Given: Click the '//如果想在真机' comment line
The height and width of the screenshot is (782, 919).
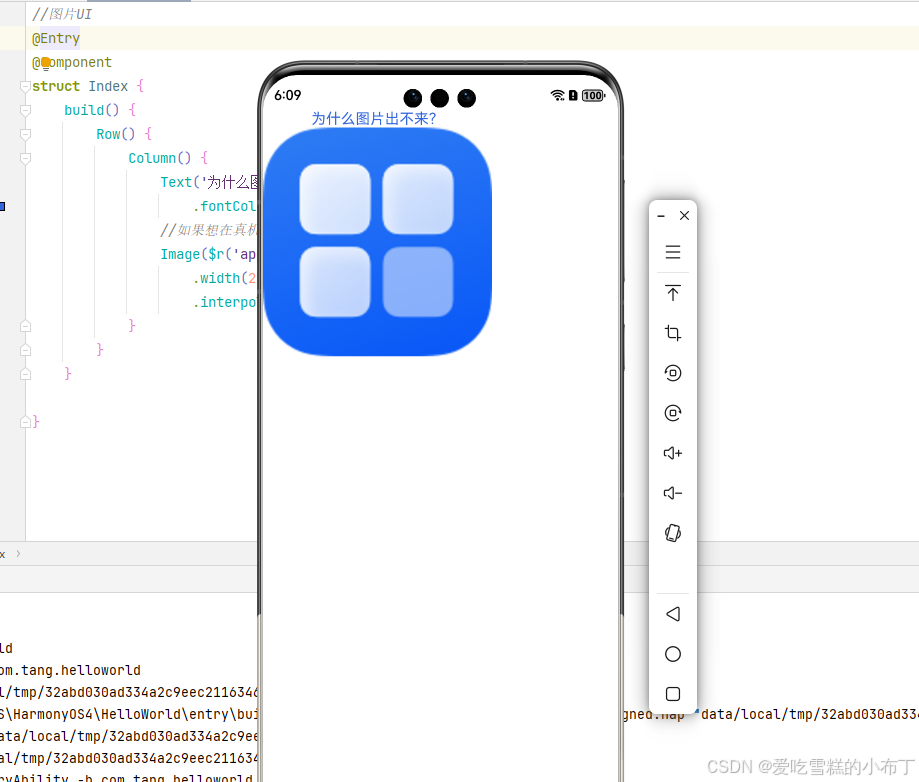Looking at the screenshot, I should pyautogui.click(x=209, y=230).
